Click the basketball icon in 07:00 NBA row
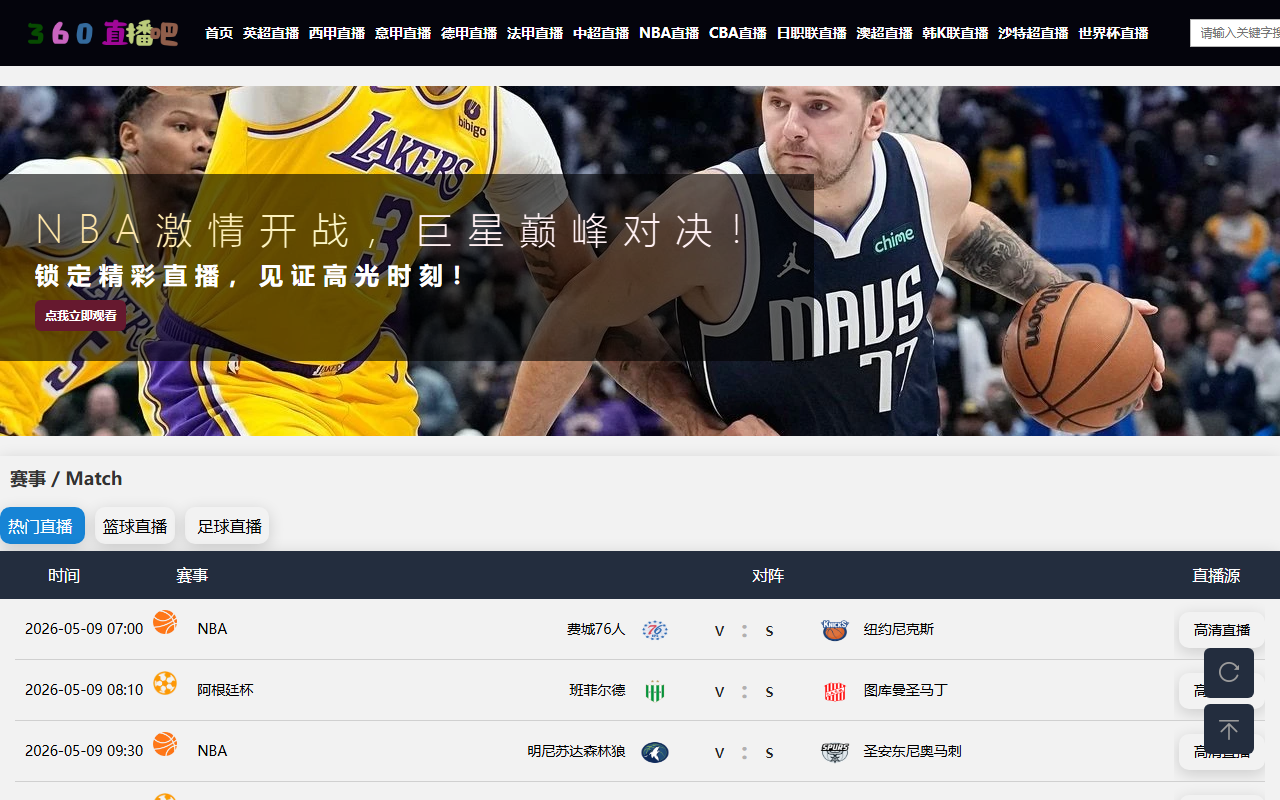1280x800 pixels. pos(165,622)
